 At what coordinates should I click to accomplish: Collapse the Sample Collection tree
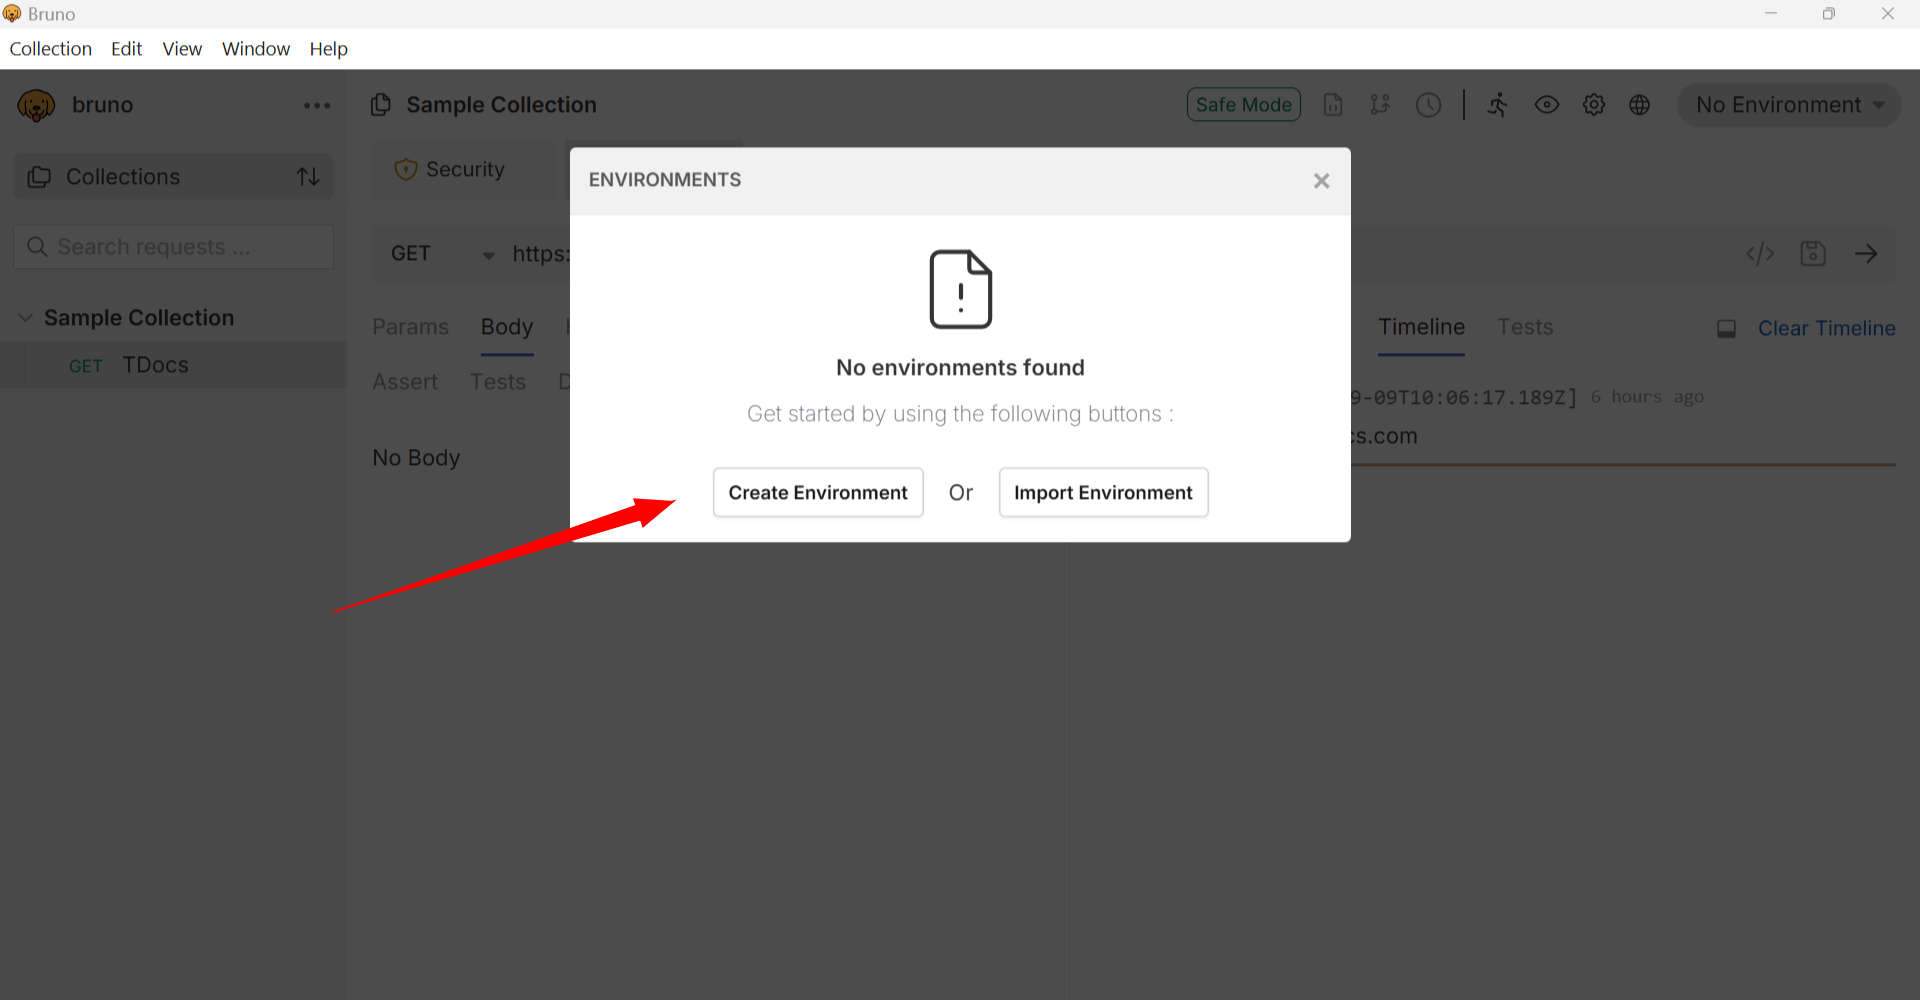pos(25,318)
